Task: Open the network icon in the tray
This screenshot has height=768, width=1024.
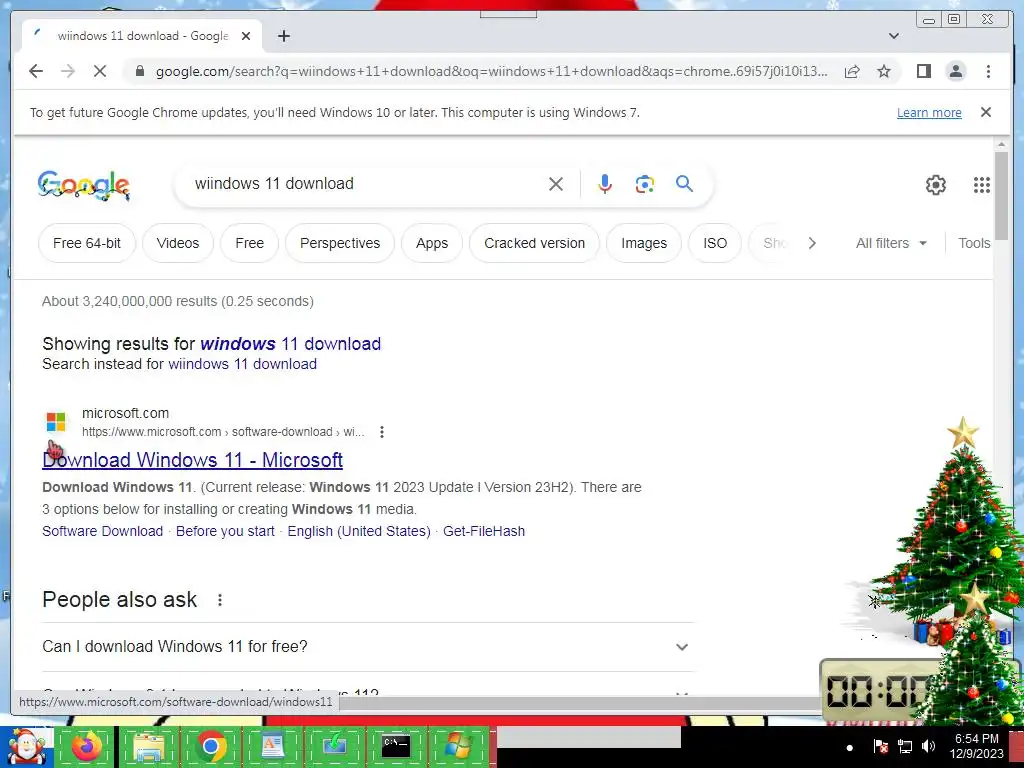Action: tap(904, 746)
